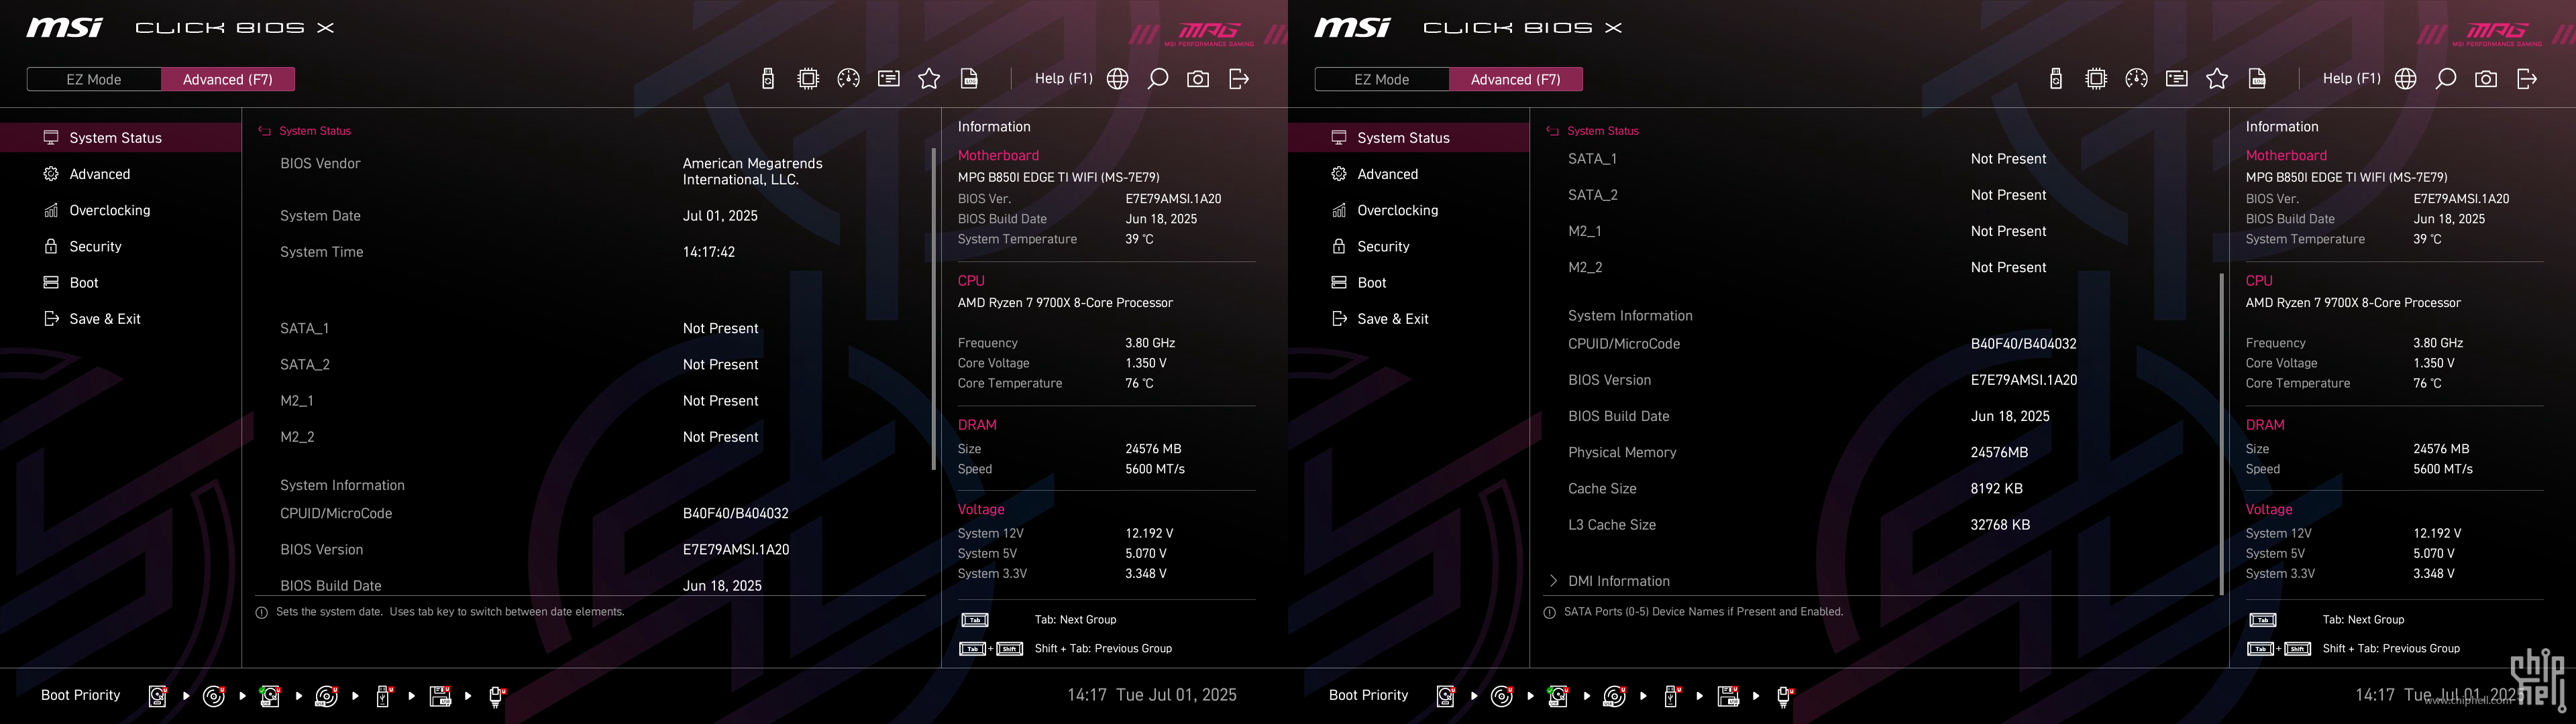Open board explorer card icon in left window
Image resolution: width=2576 pixels, height=724 pixels.
pyautogui.click(x=889, y=79)
